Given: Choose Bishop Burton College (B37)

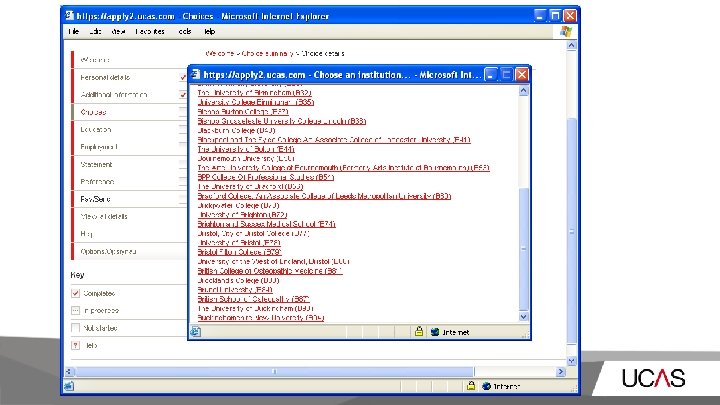Looking at the screenshot, I should [x=243, y=112].
